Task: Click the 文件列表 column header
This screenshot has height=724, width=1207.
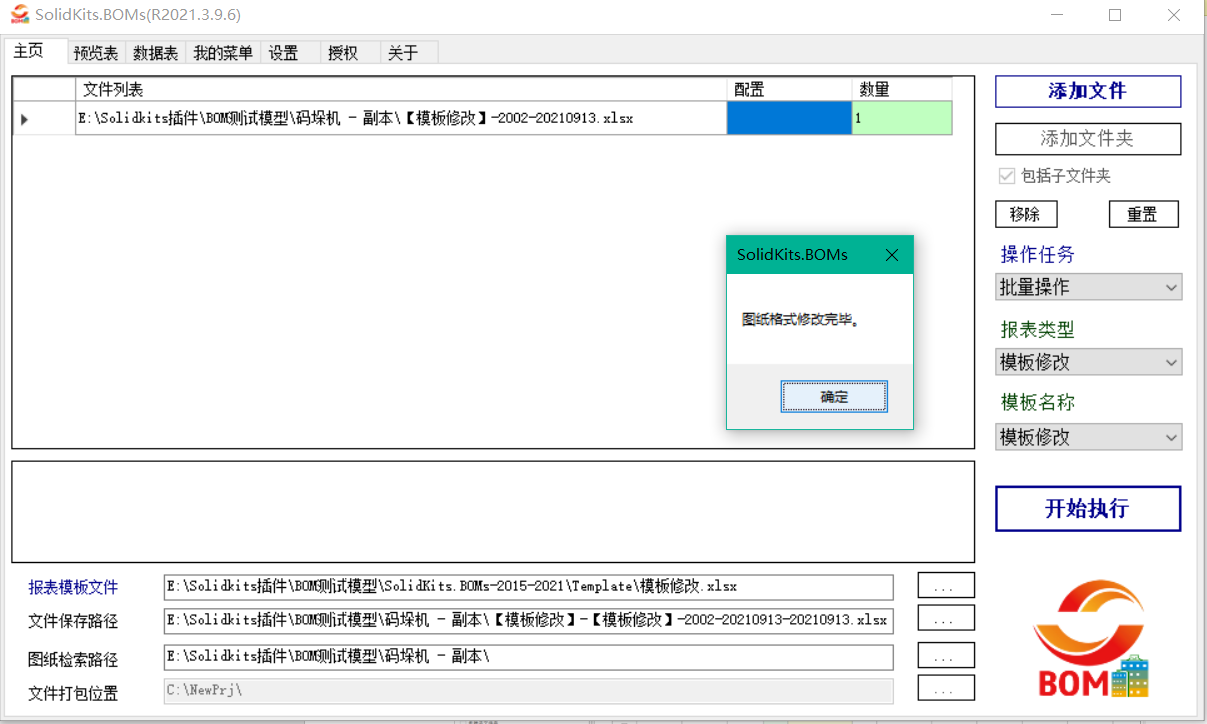Action: coord(401,90)
